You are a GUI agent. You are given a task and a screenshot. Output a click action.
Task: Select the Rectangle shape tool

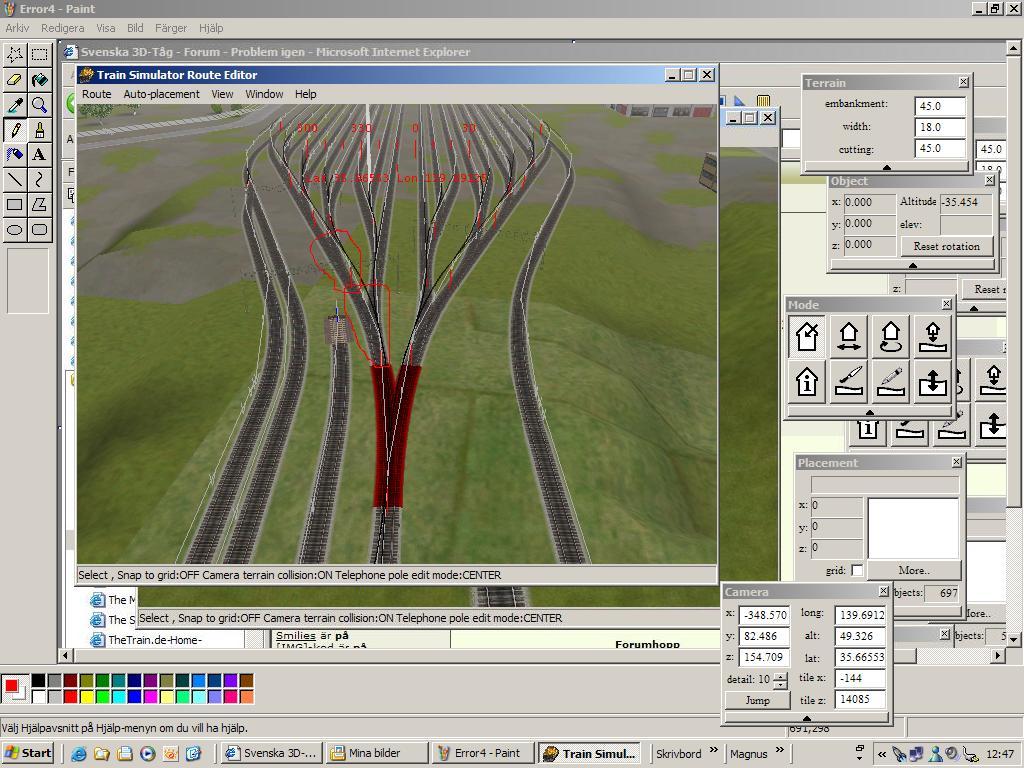pos(15,204)
